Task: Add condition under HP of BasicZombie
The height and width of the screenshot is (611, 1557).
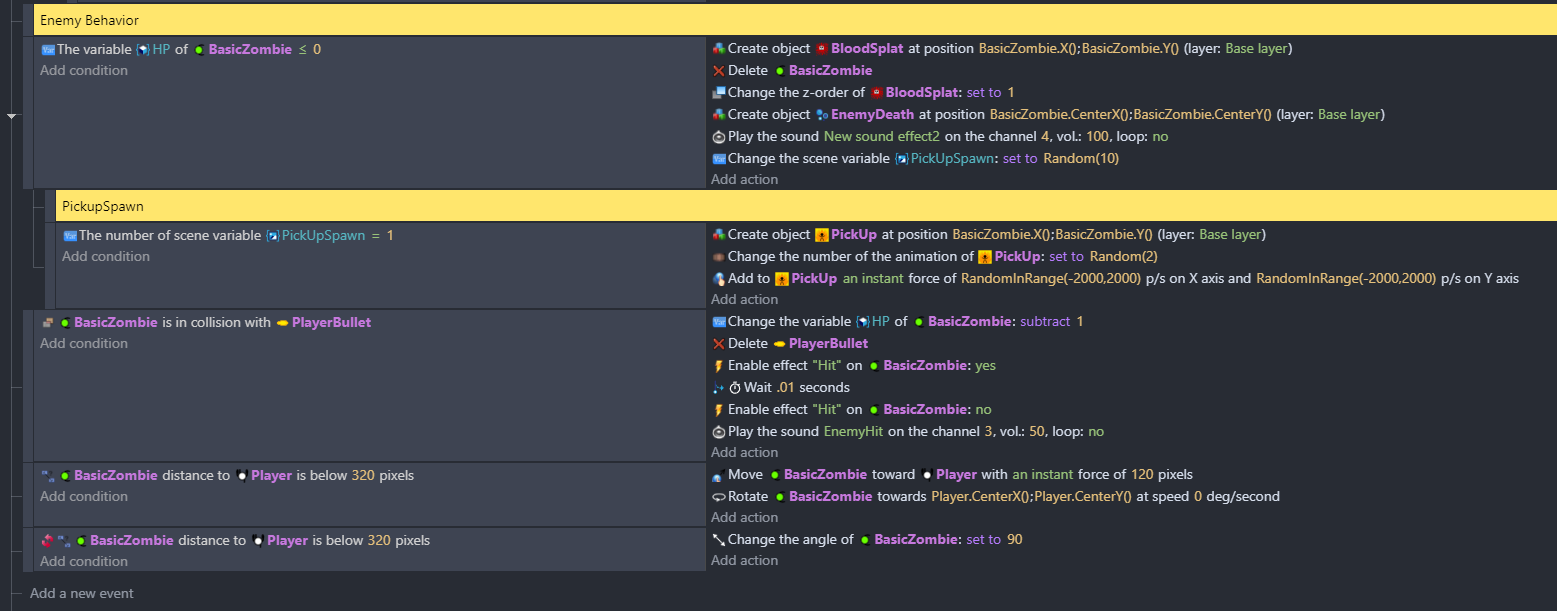Action: (x=84, y=70)
